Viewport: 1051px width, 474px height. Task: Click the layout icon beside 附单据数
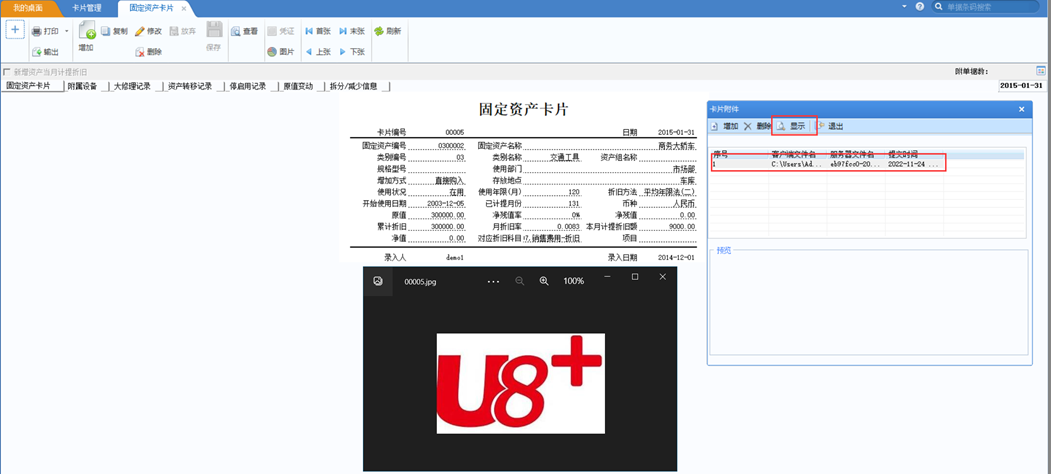(x=1041, y=71)
